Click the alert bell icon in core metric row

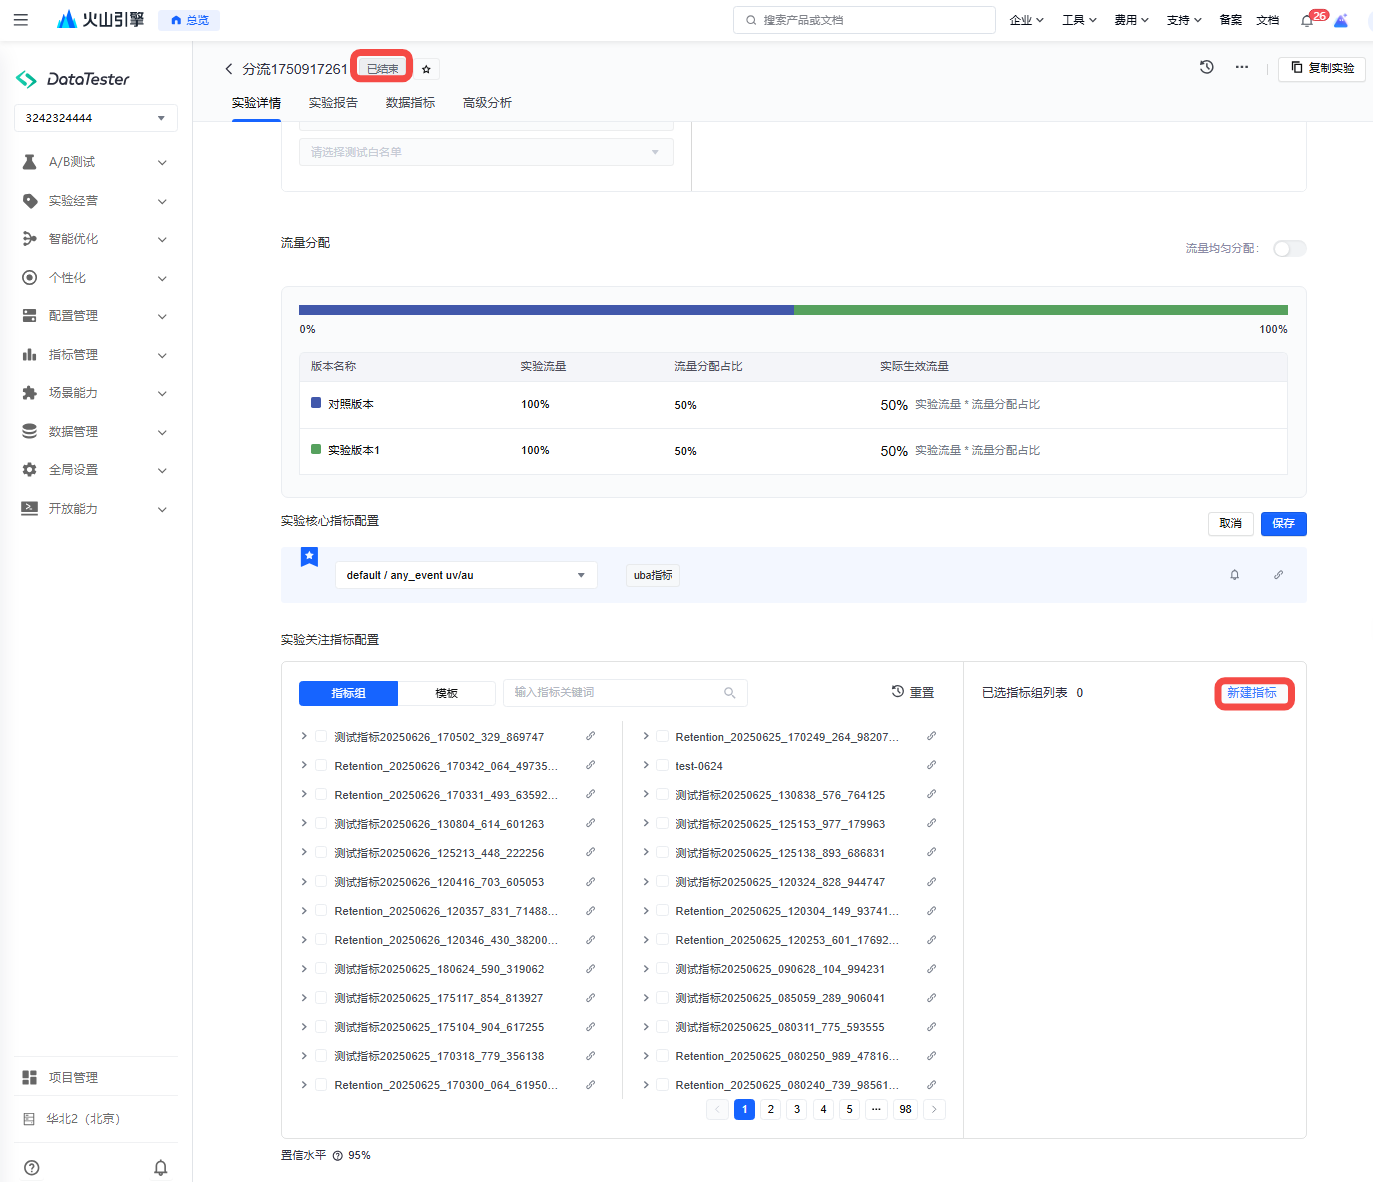1234,575
